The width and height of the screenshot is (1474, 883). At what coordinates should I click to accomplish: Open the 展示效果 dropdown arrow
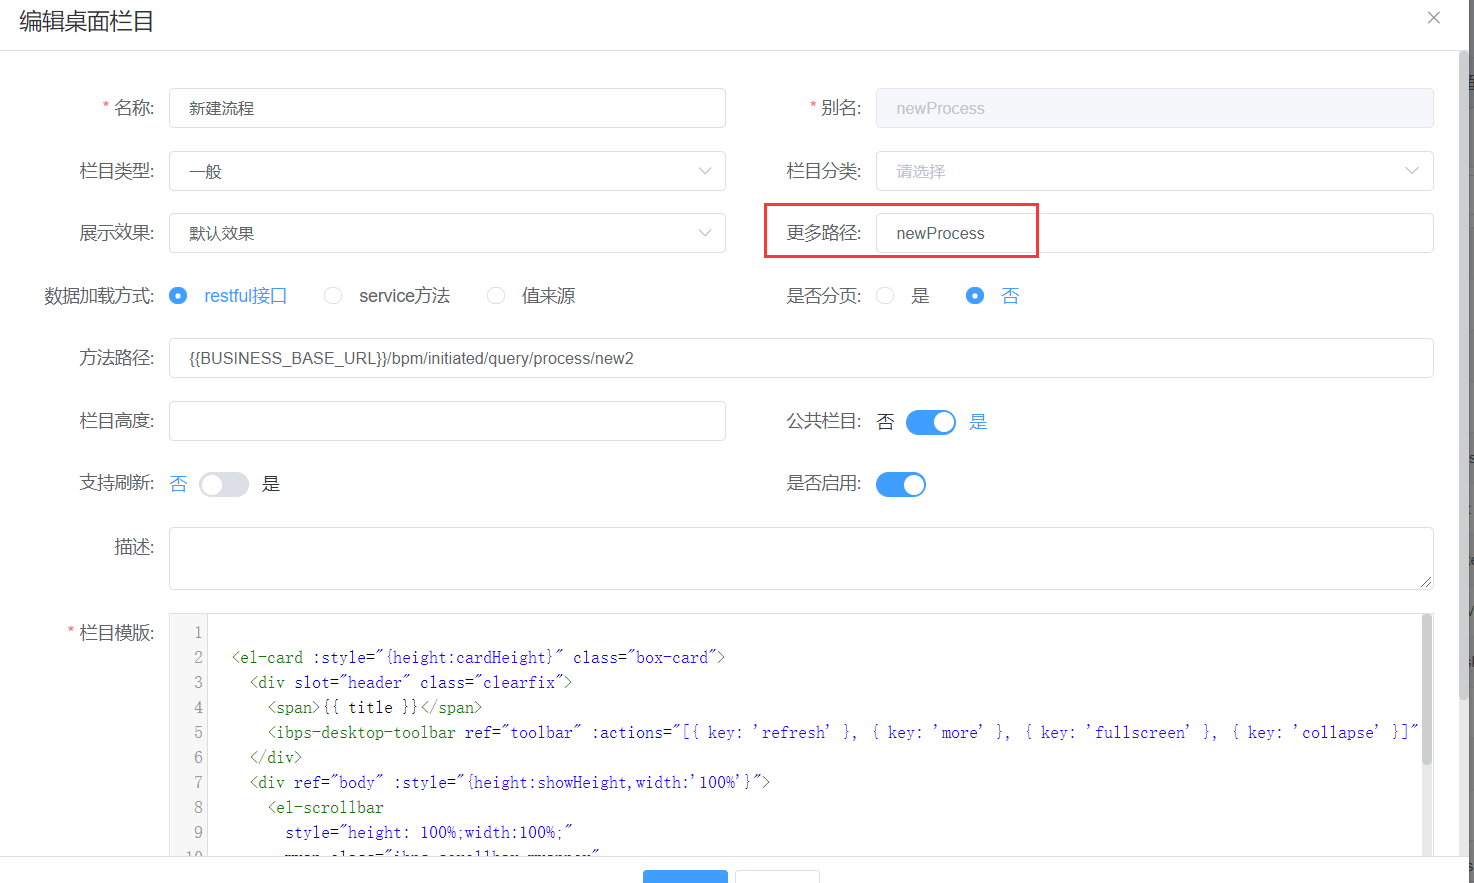point(704,233)
